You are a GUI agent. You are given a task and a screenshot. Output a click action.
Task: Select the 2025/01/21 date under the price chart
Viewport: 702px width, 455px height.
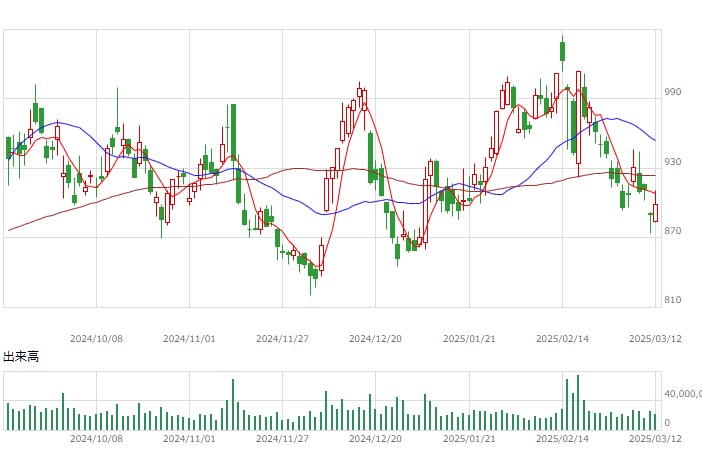(x=469, y=339)
